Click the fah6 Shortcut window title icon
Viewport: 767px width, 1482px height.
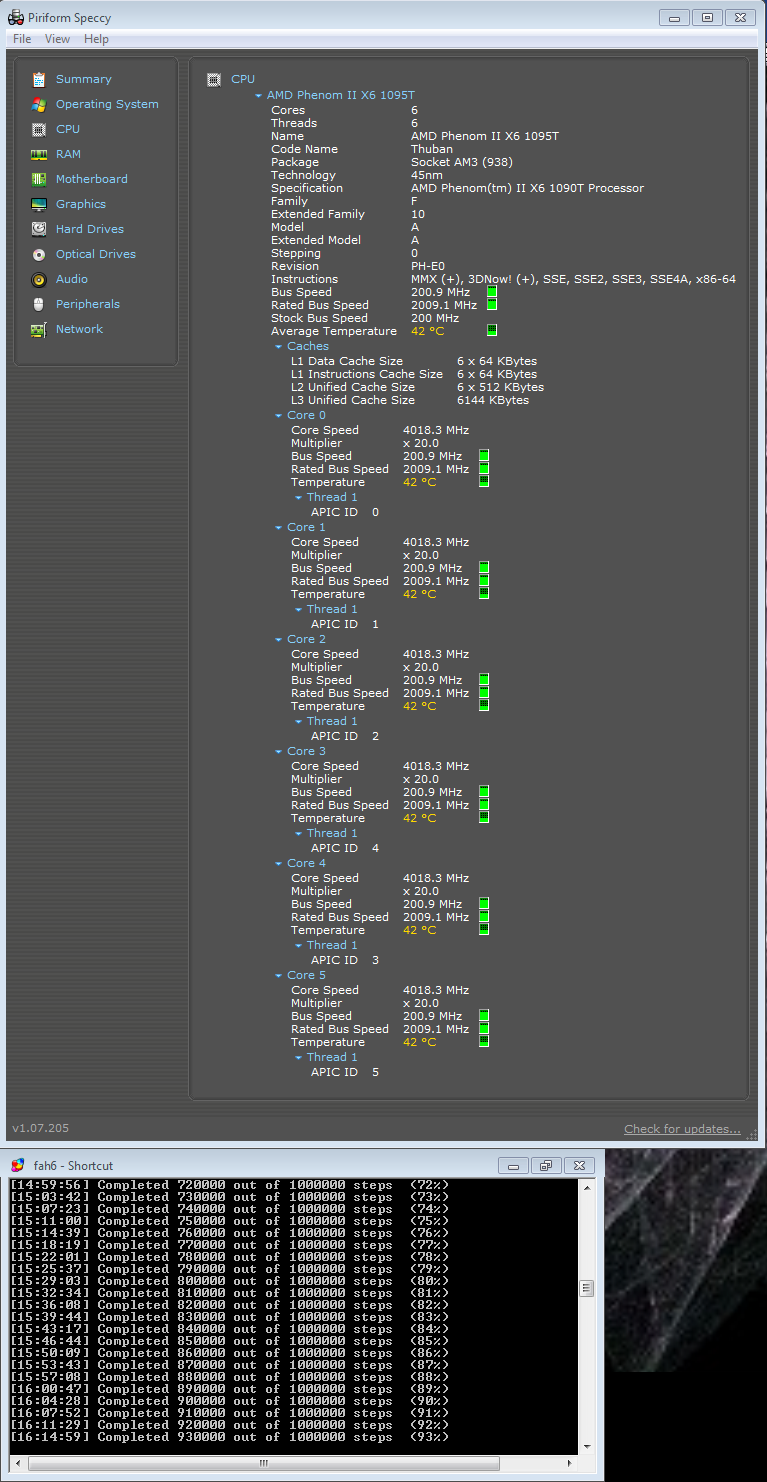[17, 1165]
